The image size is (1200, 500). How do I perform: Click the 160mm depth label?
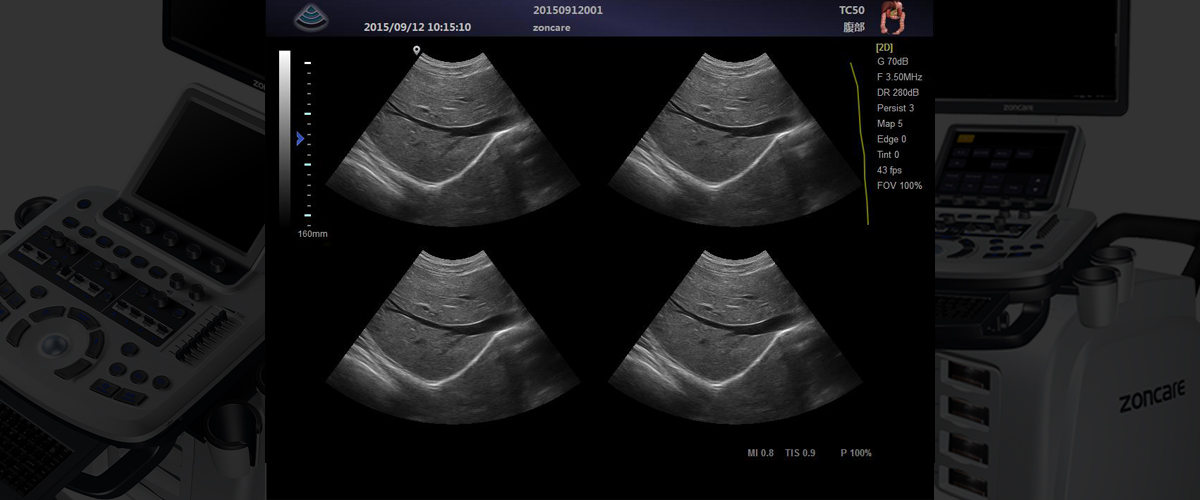(312, 234)
